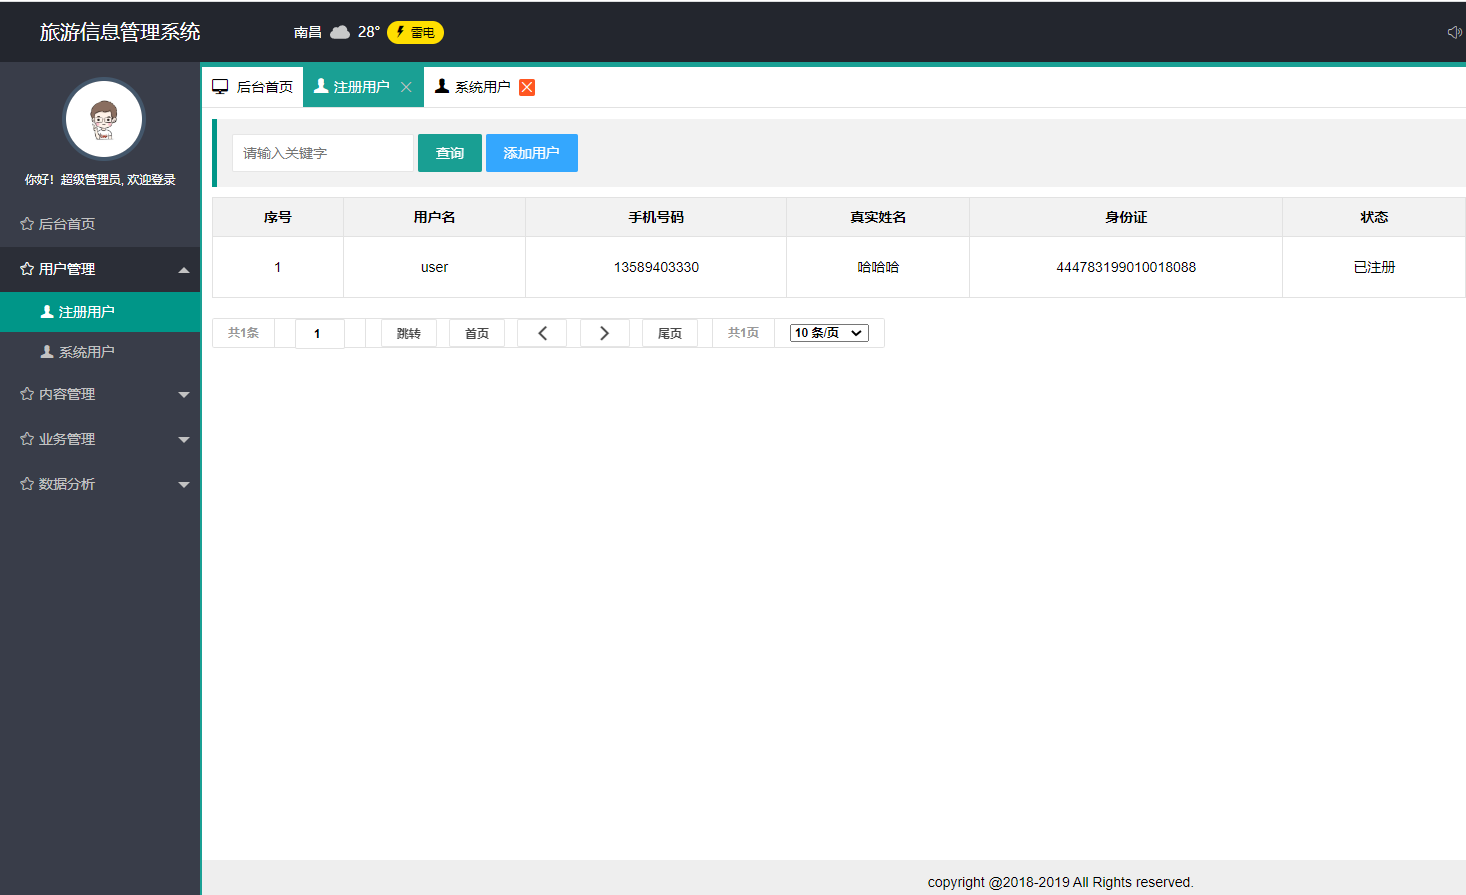This screenshot has height=895, width=1466.
Task: Click phone number 13589403330
Action: (x=656, y=267)
